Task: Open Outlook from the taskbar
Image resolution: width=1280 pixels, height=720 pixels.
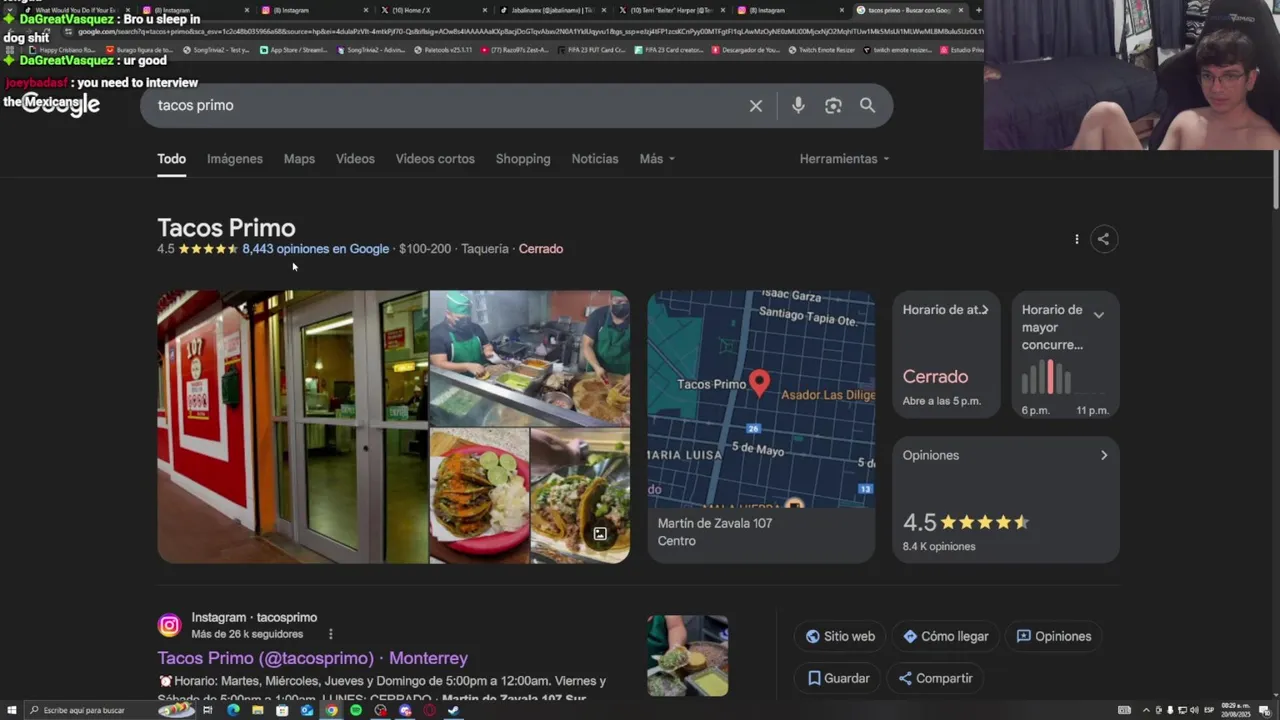Action: (x=306, y=710)
